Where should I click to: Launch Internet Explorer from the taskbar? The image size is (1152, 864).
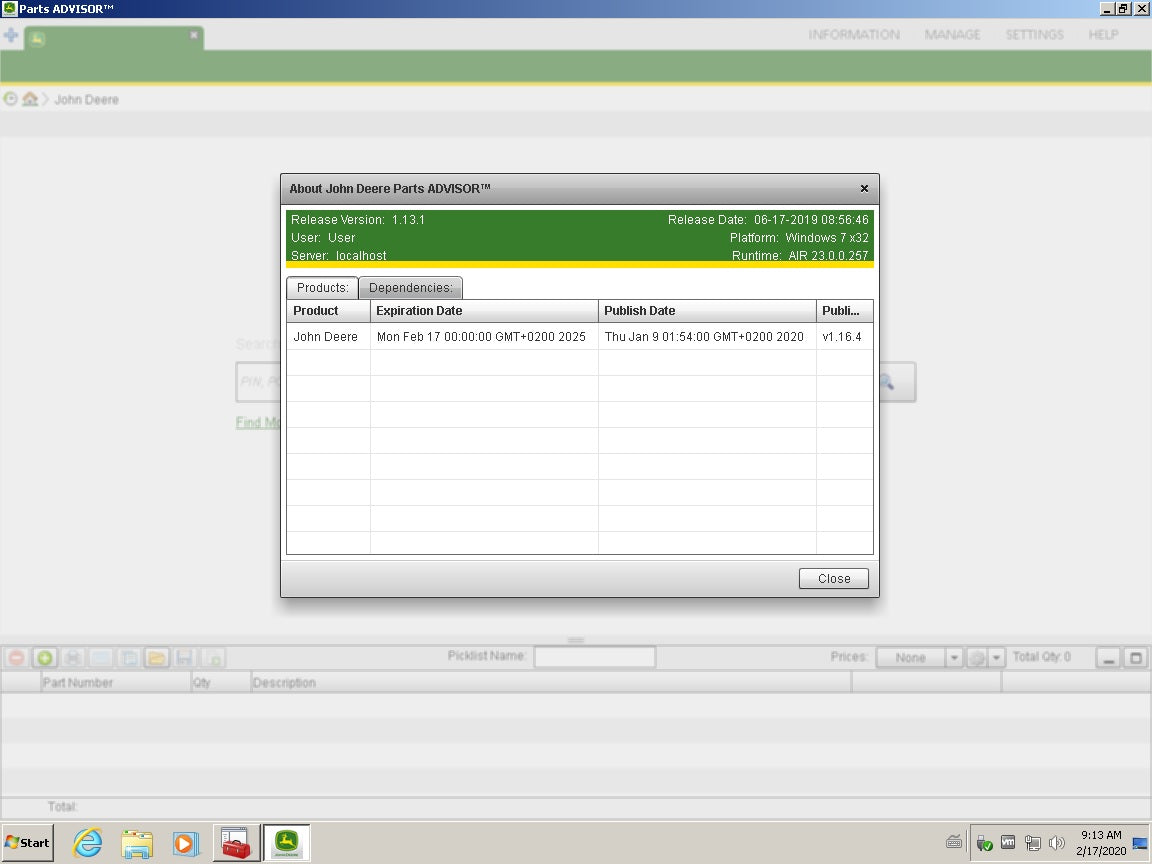pos(88,843)
